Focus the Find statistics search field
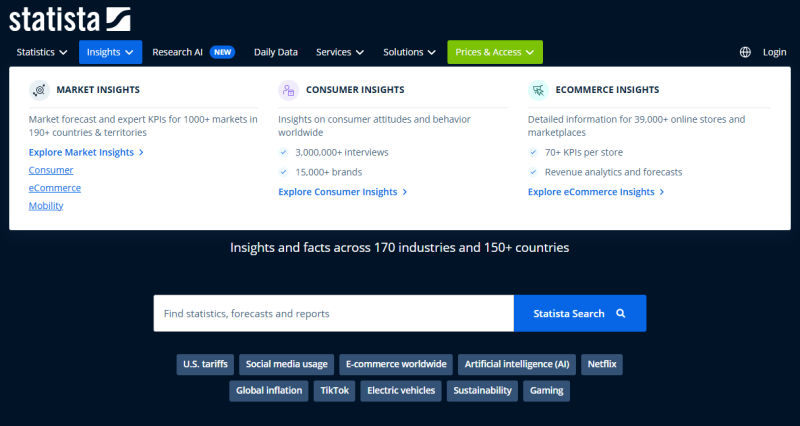Viewport: 800px width, 426px height. pos(334,313)
